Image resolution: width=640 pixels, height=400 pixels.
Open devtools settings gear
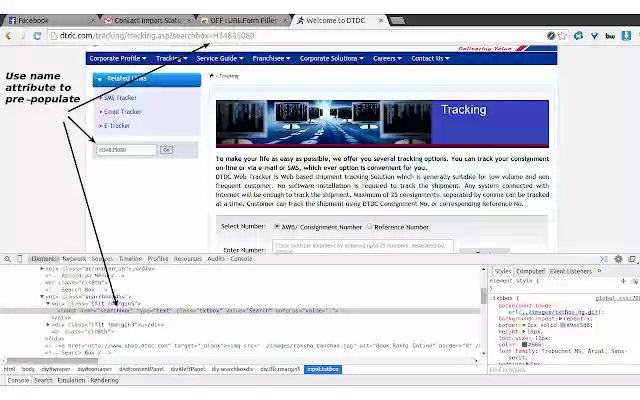(x=618, y=259)
